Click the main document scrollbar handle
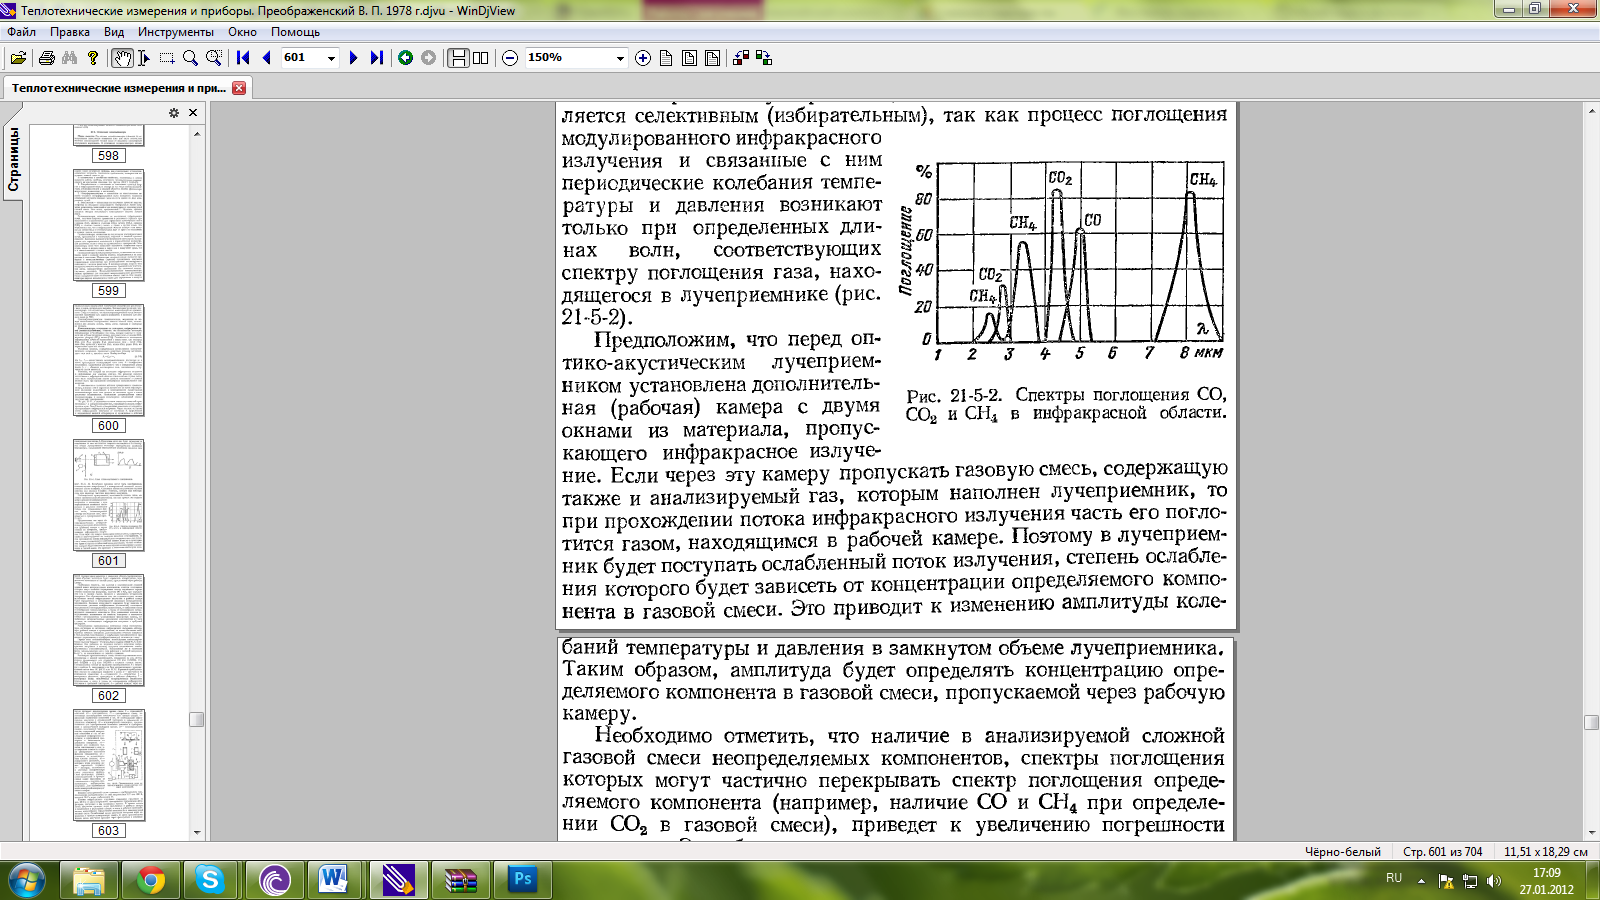Viewport: 1600px width, 900px height. click(x=1591, y=723)
